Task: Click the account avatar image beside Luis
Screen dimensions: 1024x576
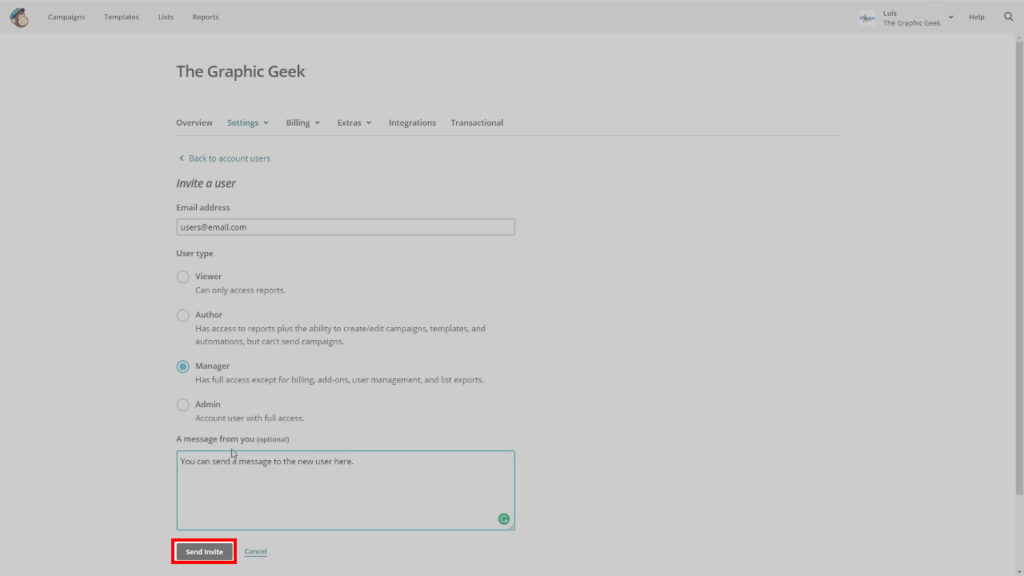Action: tap(867, 18)
